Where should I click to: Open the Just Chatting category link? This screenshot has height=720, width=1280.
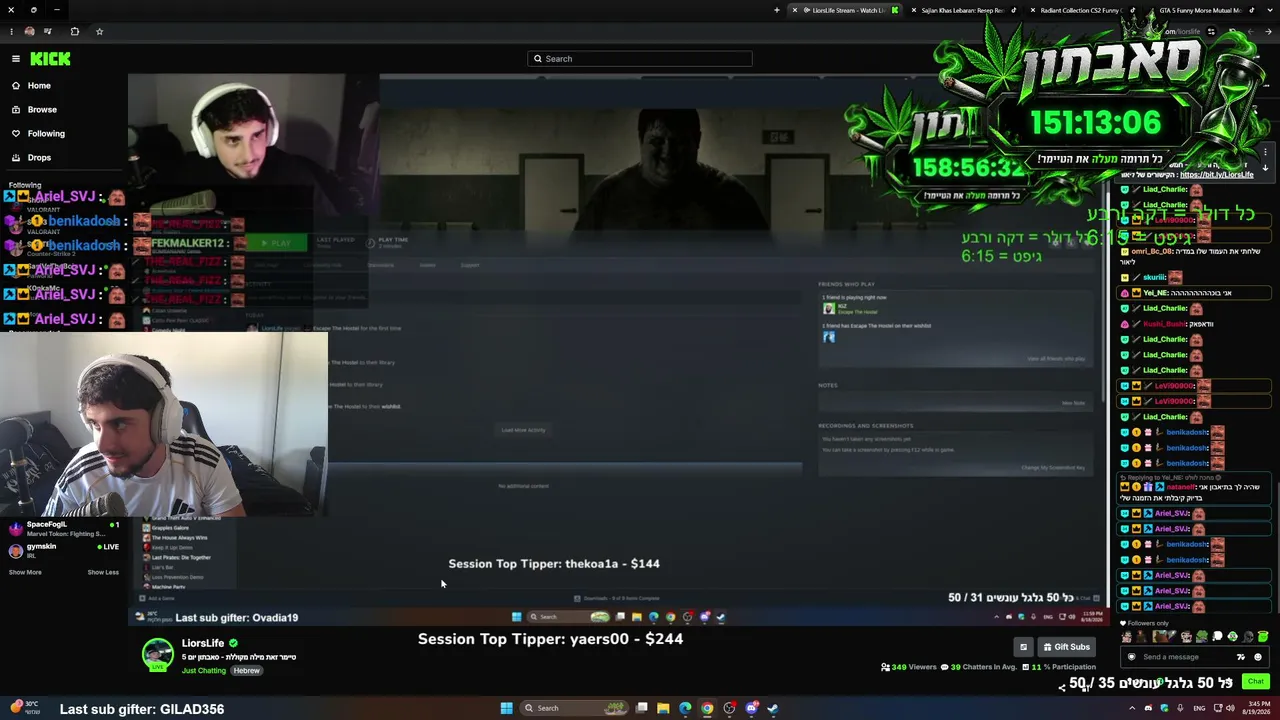click(x=204, y=670)
